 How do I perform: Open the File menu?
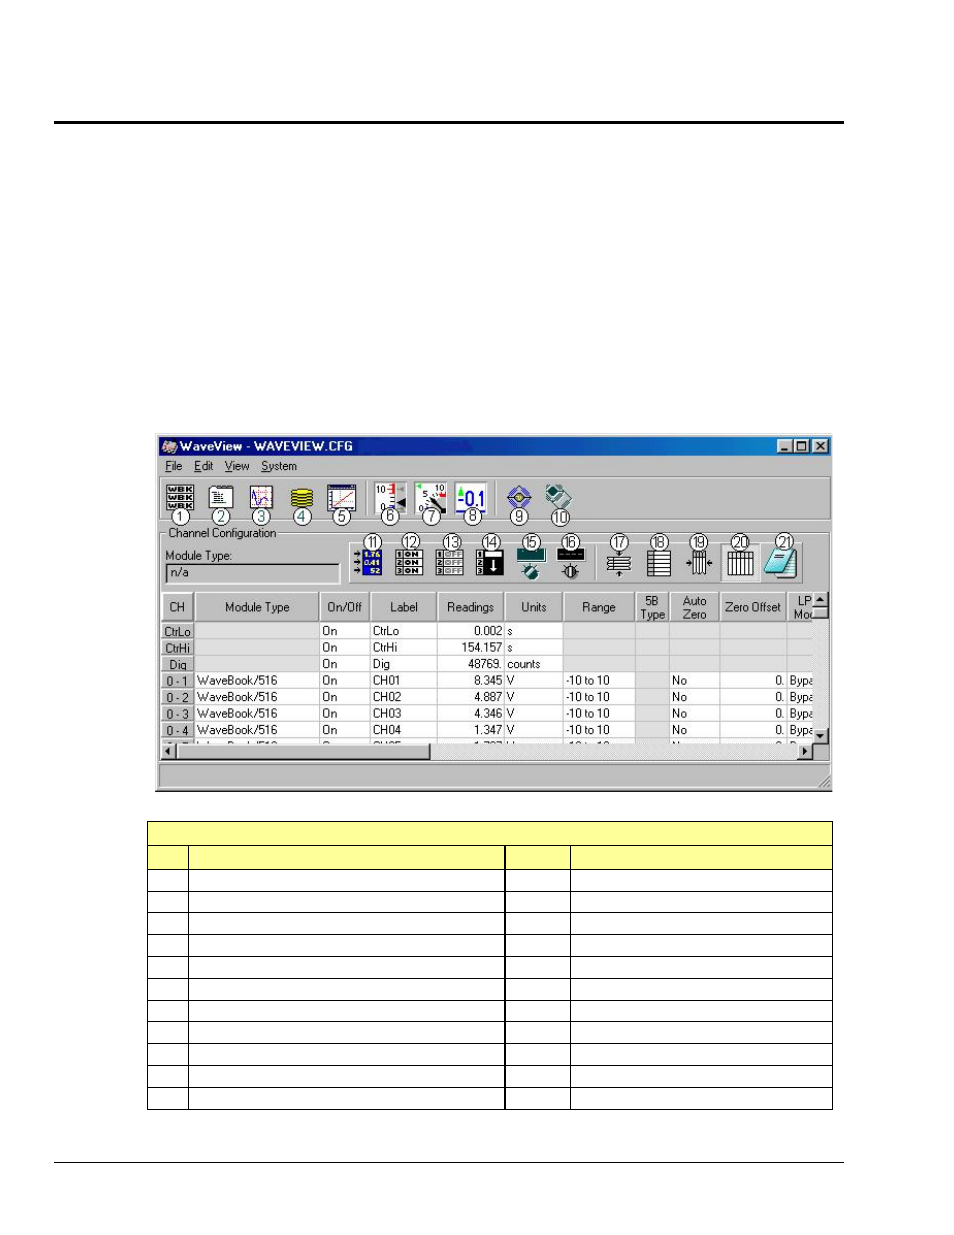174,466
